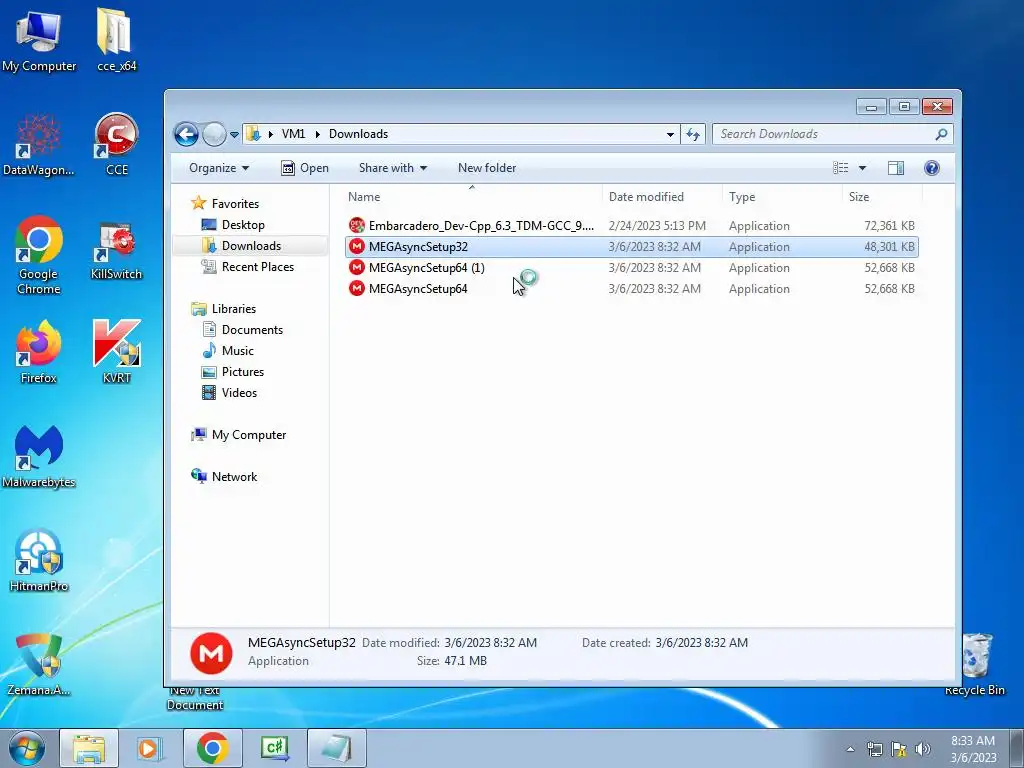The width and height of the screenshot is (1024, 768).
Task: Open My Computer desktop icon
Action: (x=39, y=40)
